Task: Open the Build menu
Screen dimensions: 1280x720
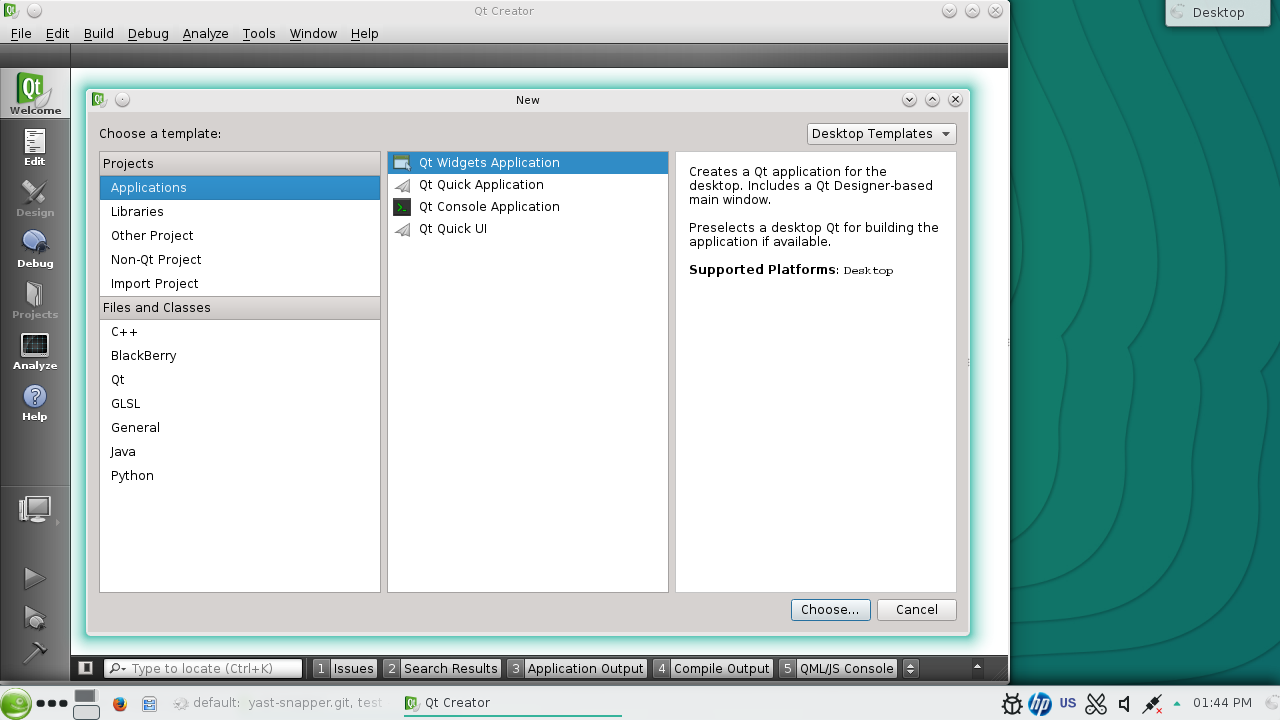Action: 99,33
